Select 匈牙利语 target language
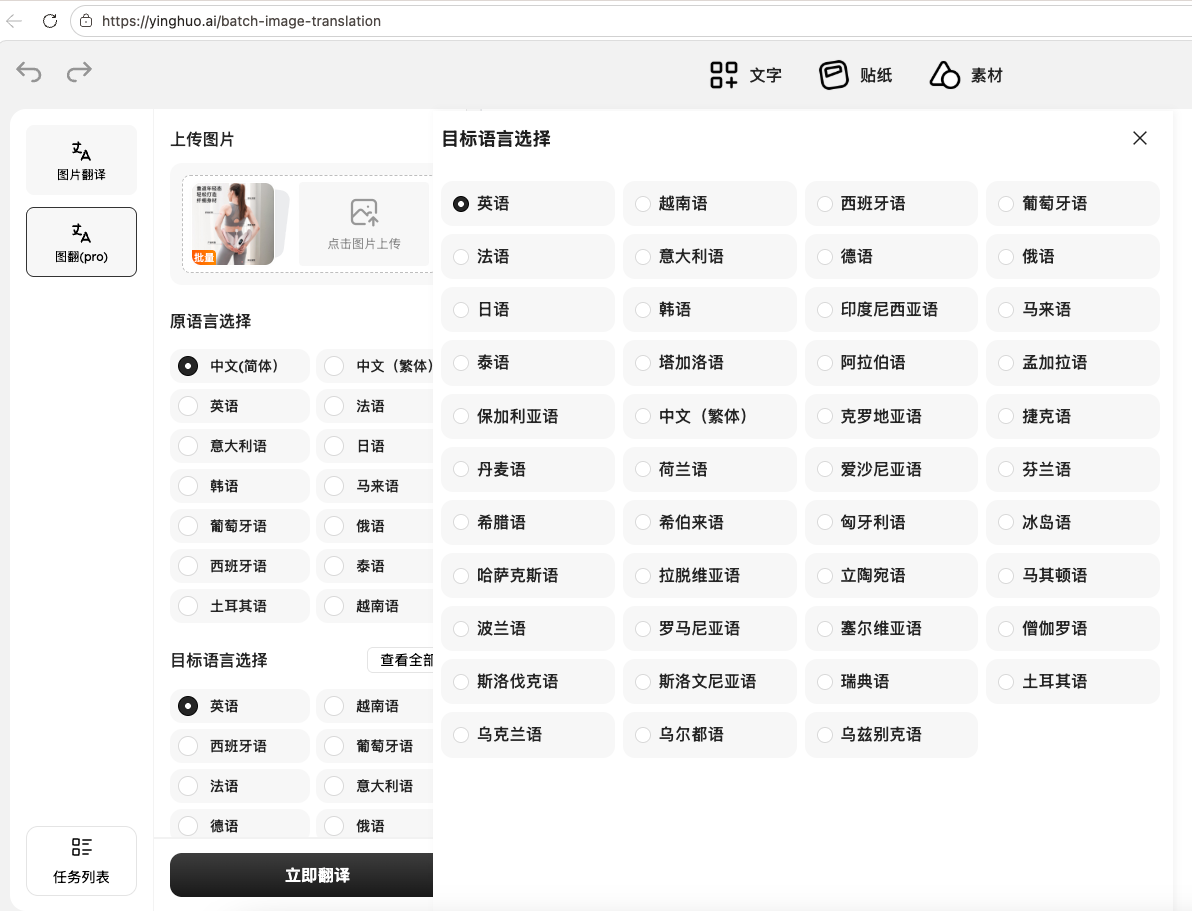Image resolution: width=1192 pixels, height=911 pixels. point(891,522)
